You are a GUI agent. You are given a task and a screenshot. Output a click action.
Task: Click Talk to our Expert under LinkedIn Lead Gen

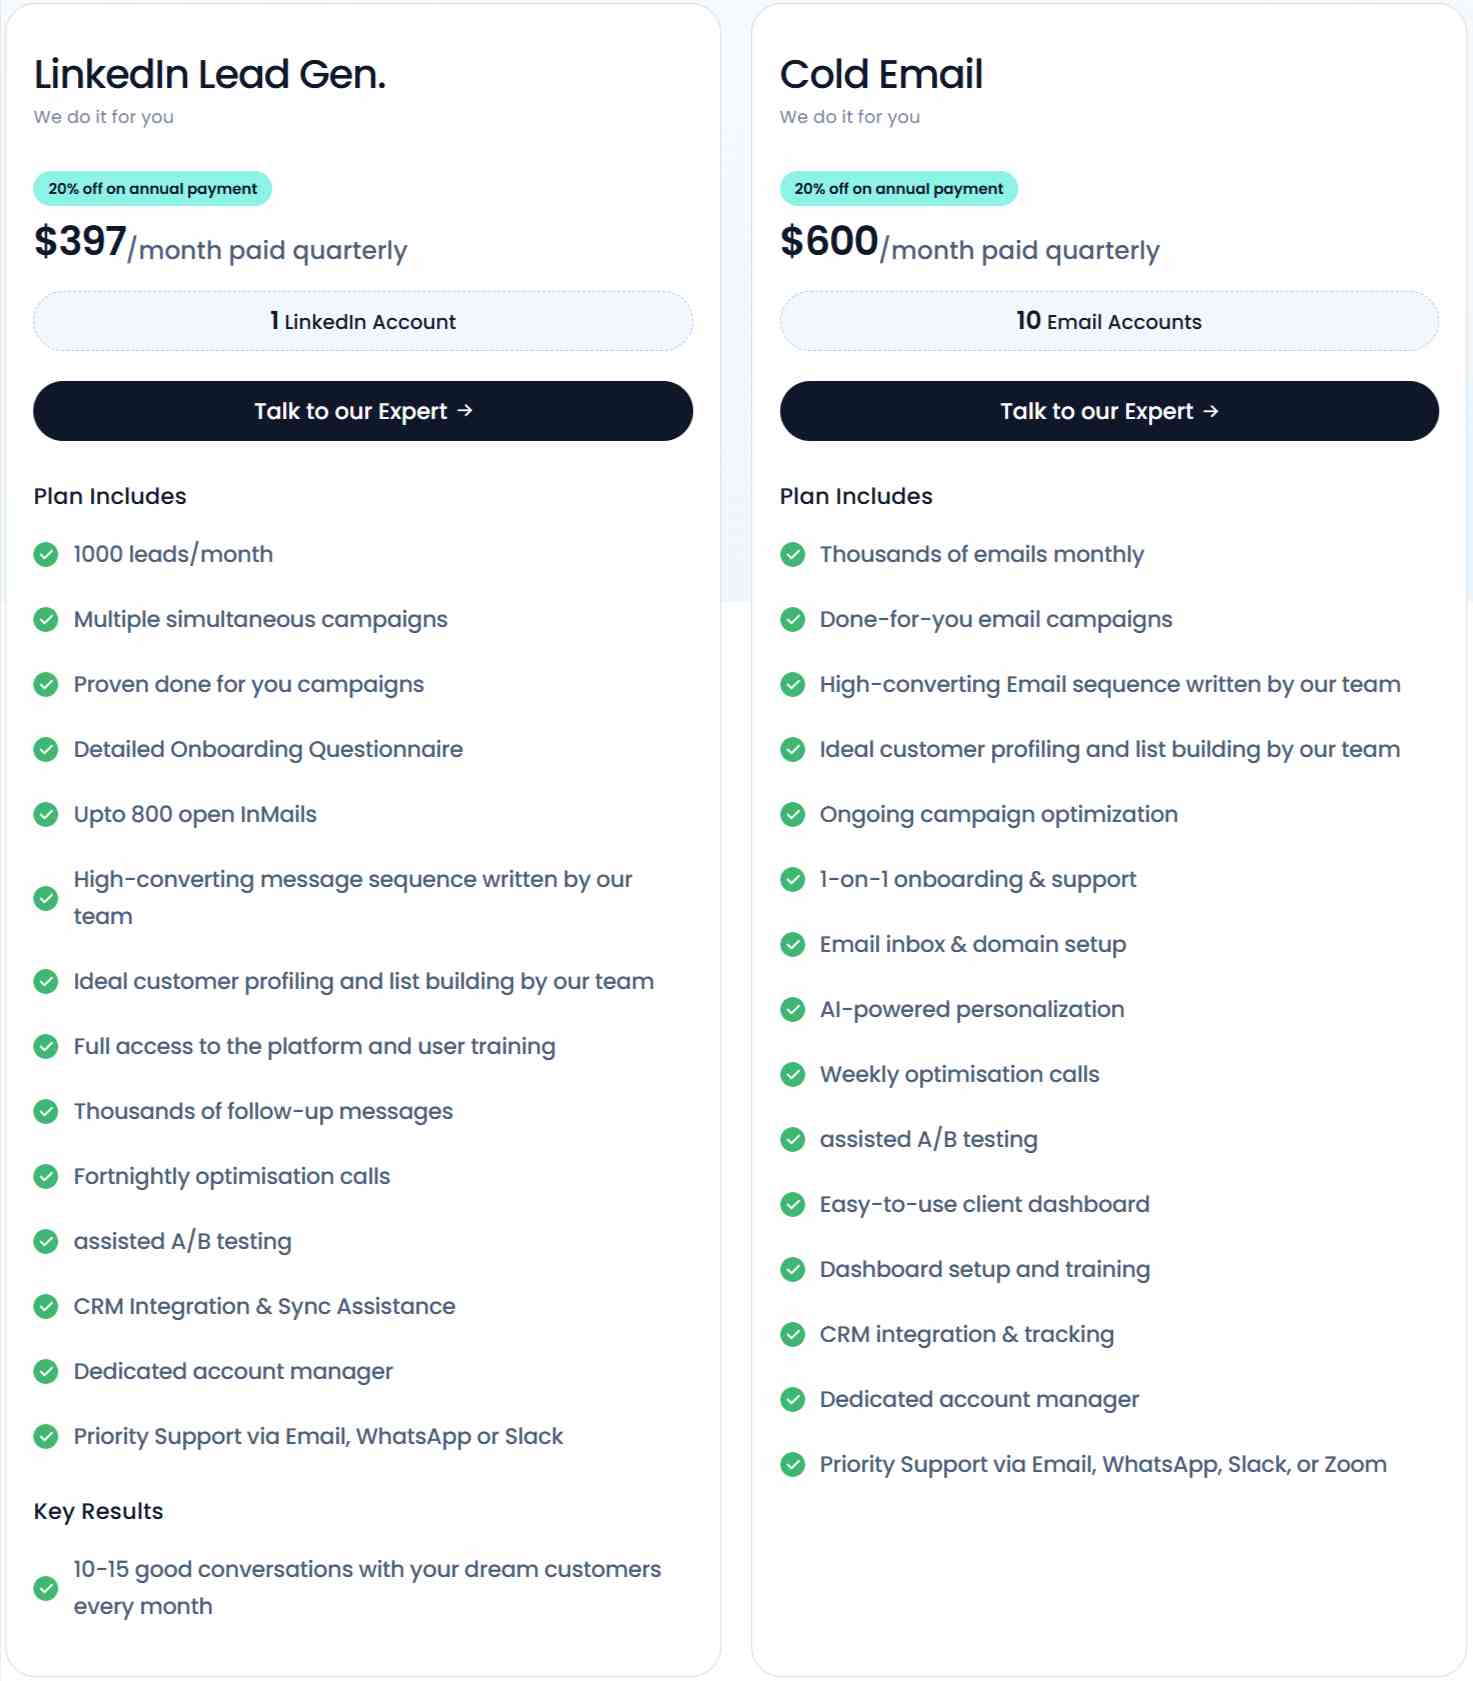pos(362,410)
